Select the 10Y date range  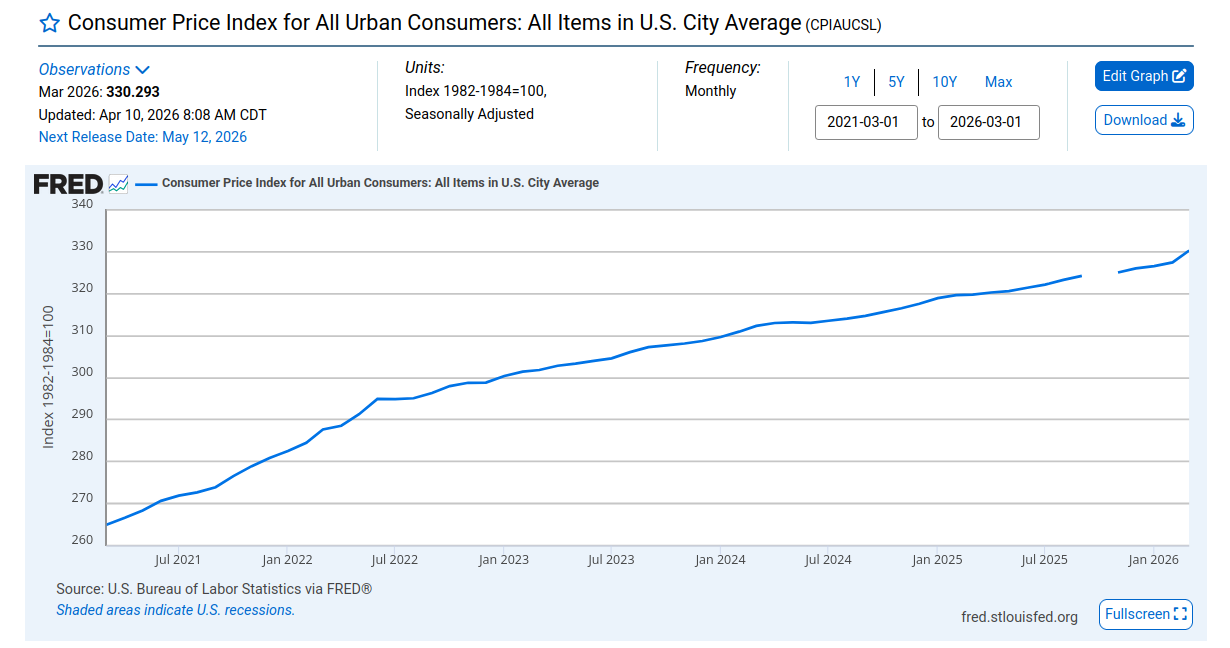point(945,82)
